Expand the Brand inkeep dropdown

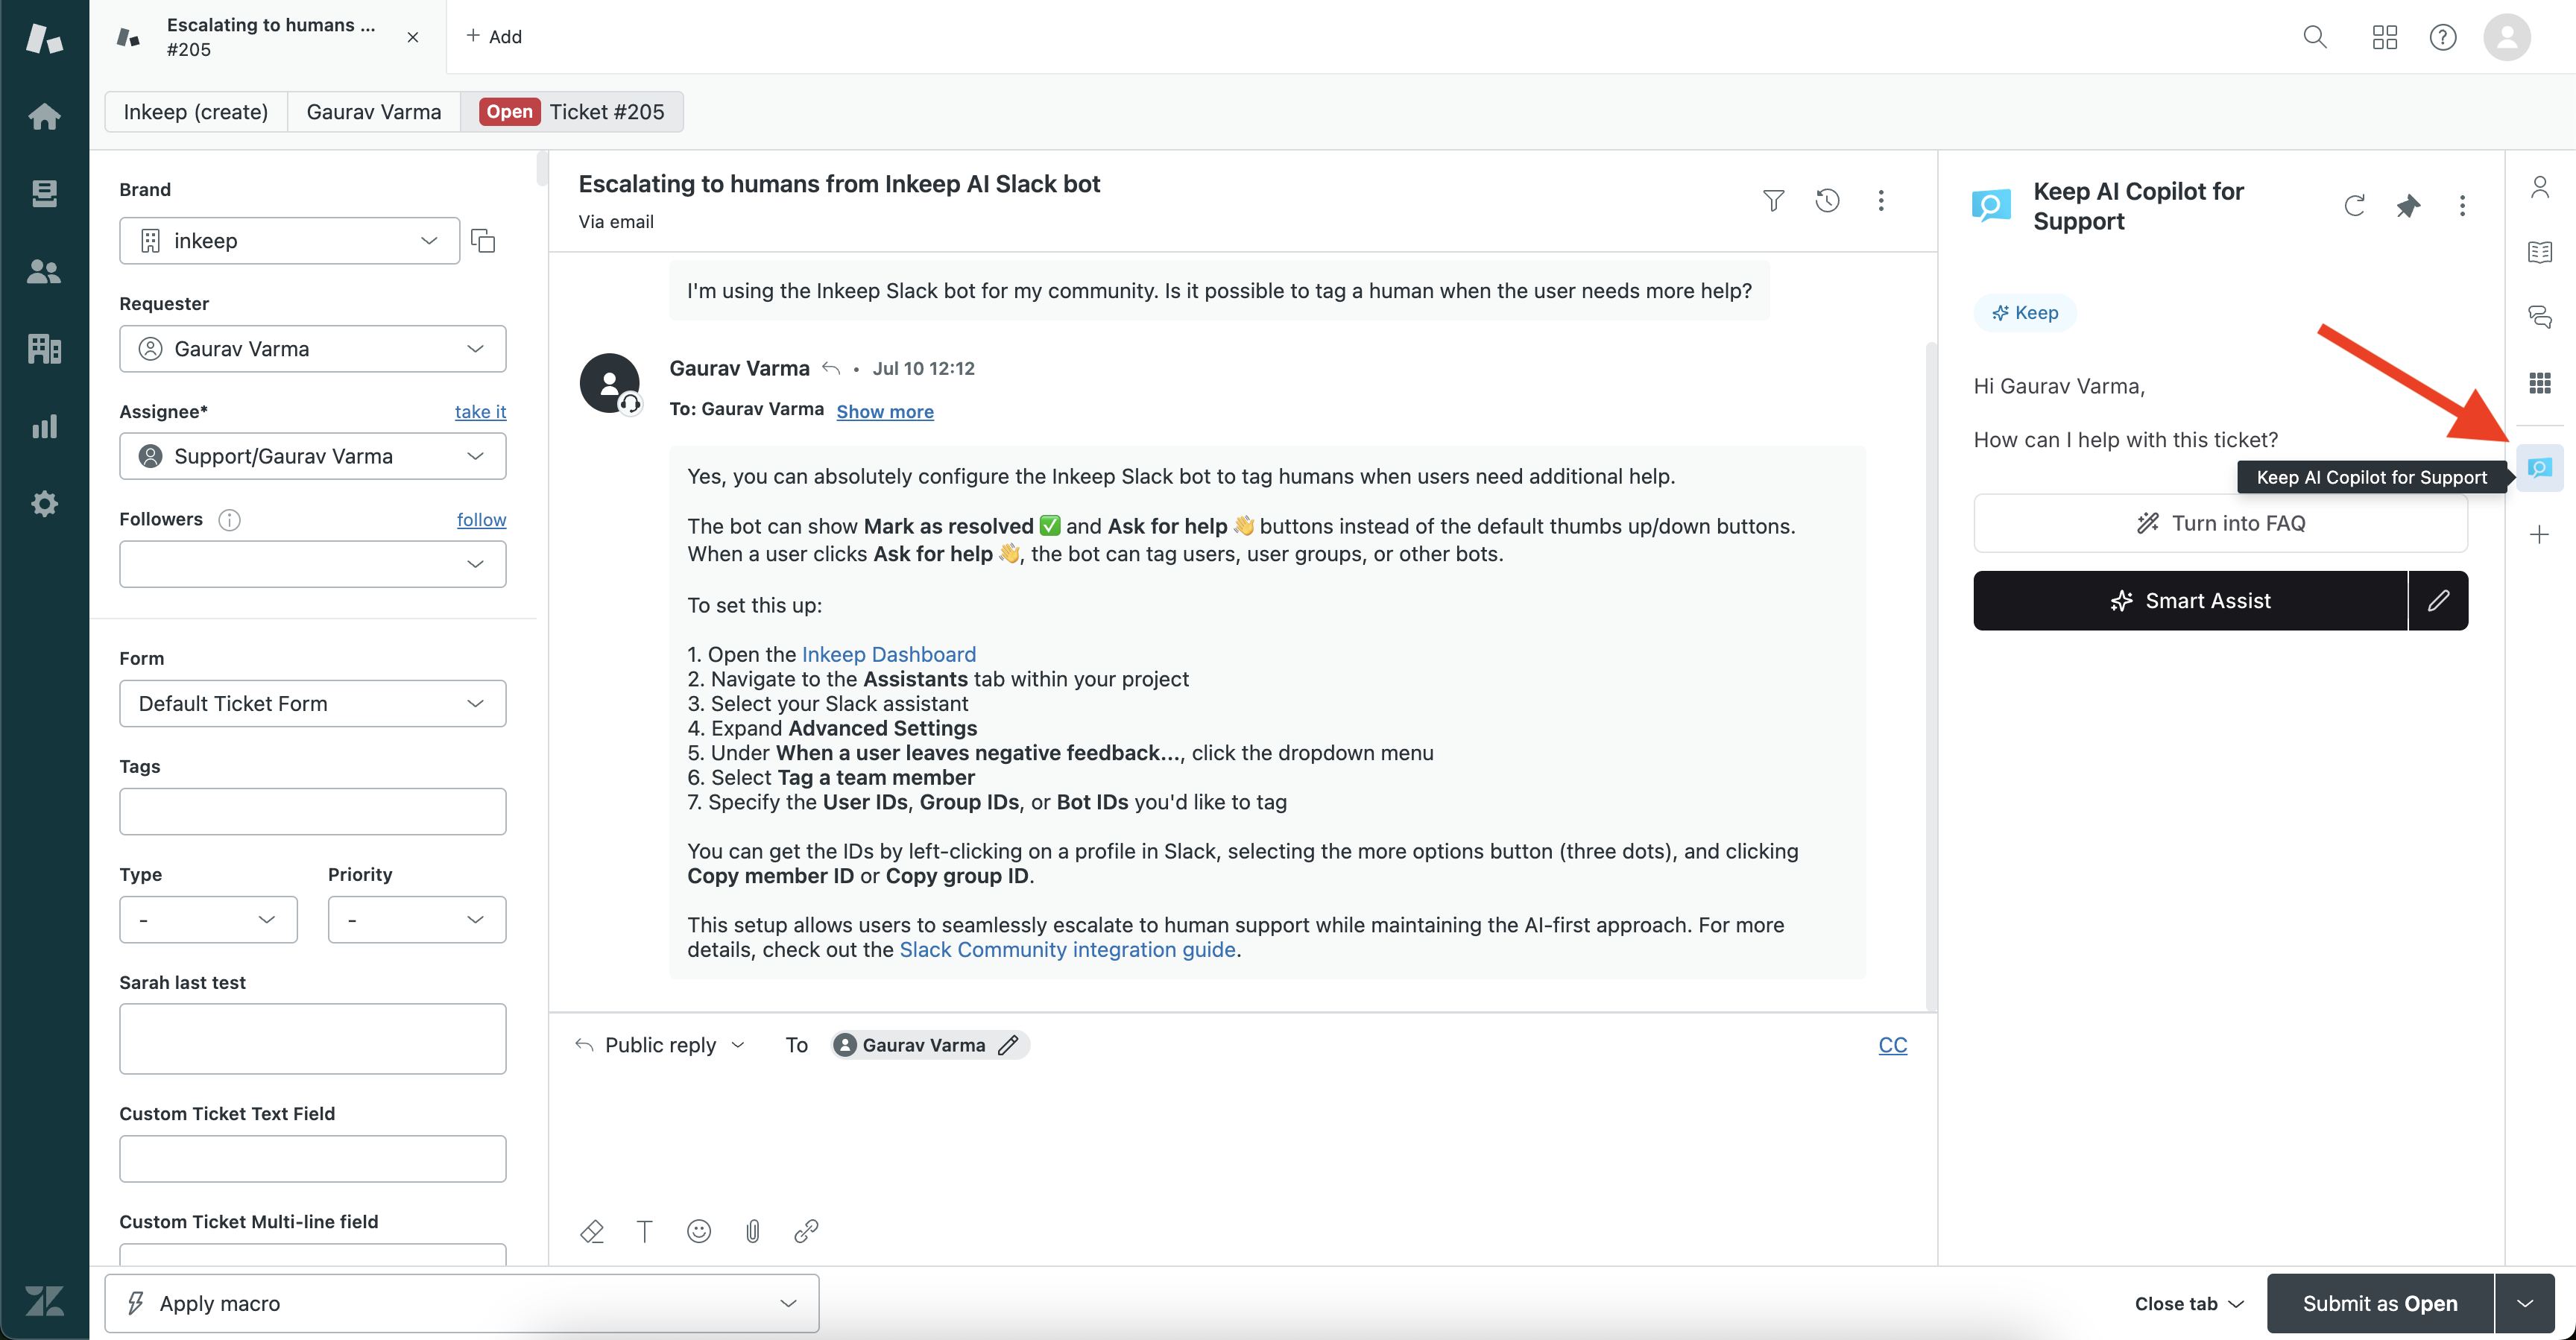[x=289, y=241]
